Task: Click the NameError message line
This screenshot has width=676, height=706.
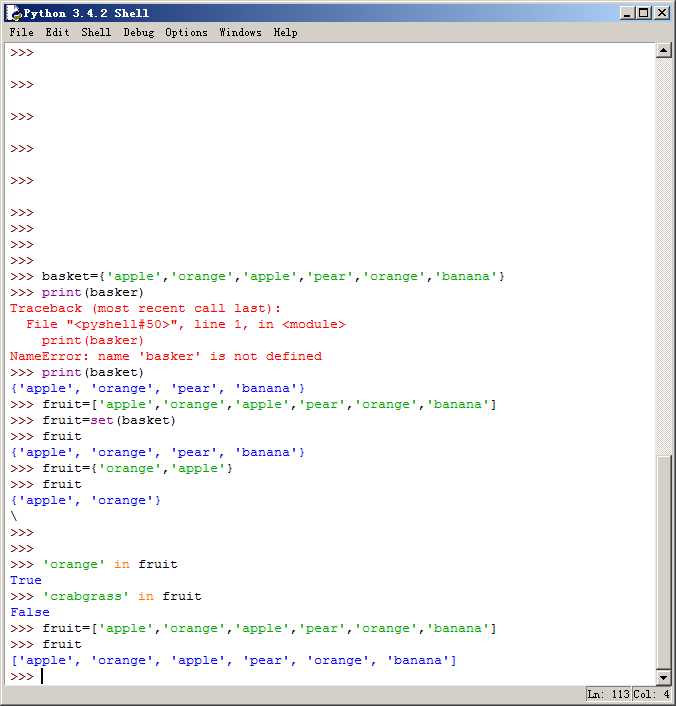Action: [166, 356]
